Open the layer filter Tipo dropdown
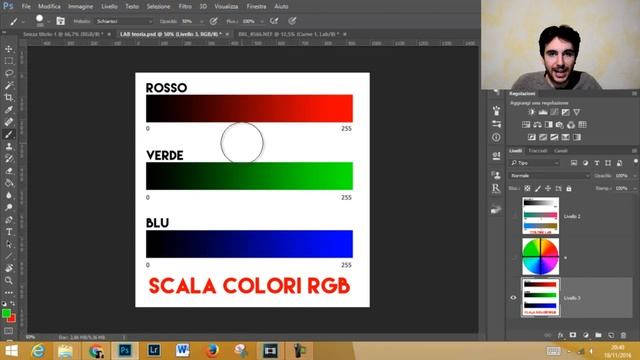 click(x=534, y=163)
